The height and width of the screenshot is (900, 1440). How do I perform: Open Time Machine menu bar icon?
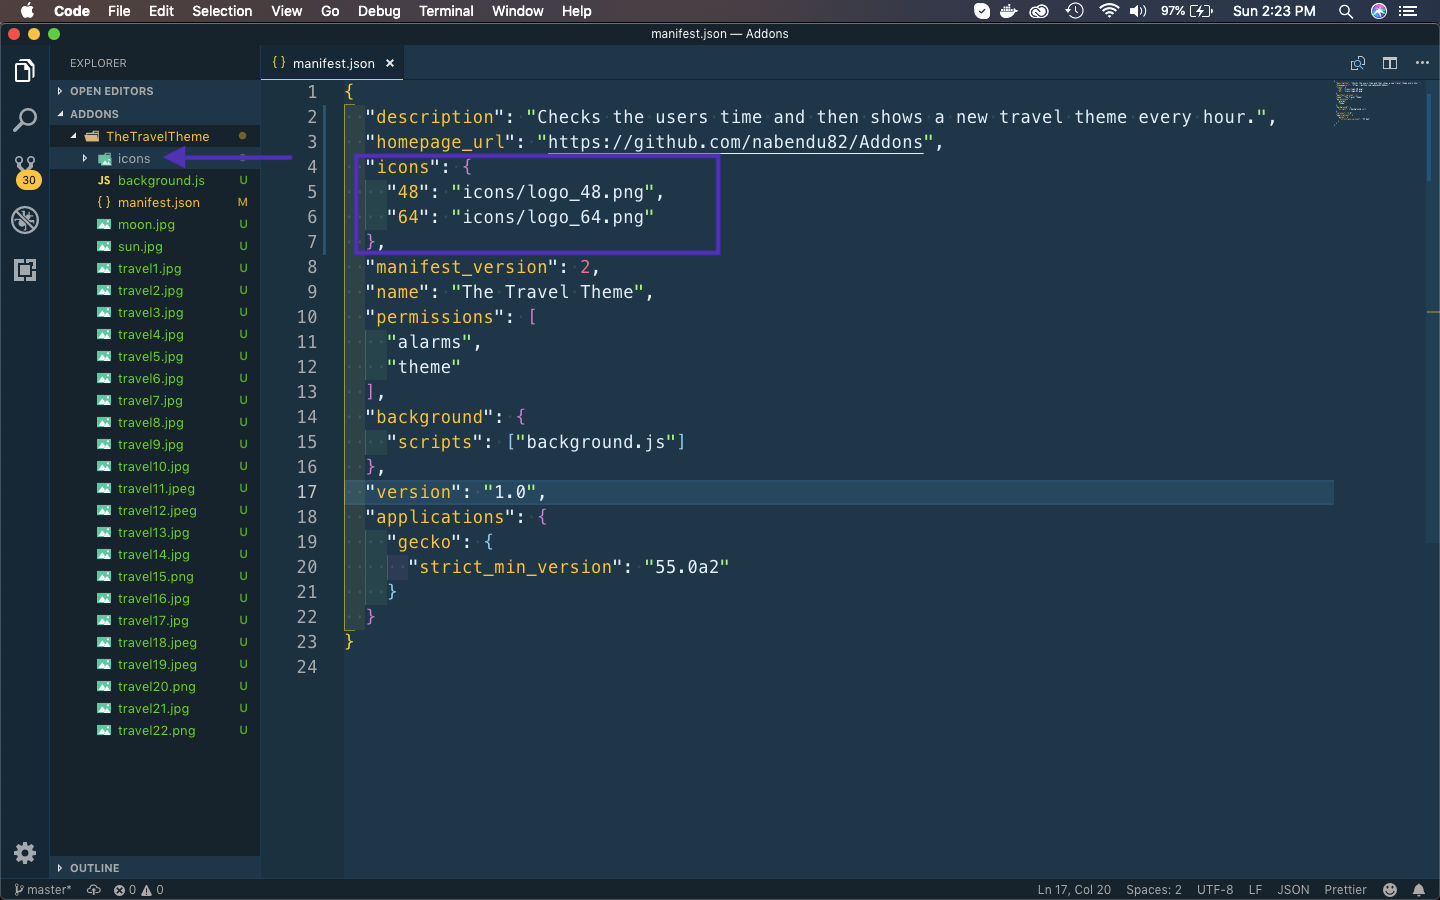tap(1074, 11)
